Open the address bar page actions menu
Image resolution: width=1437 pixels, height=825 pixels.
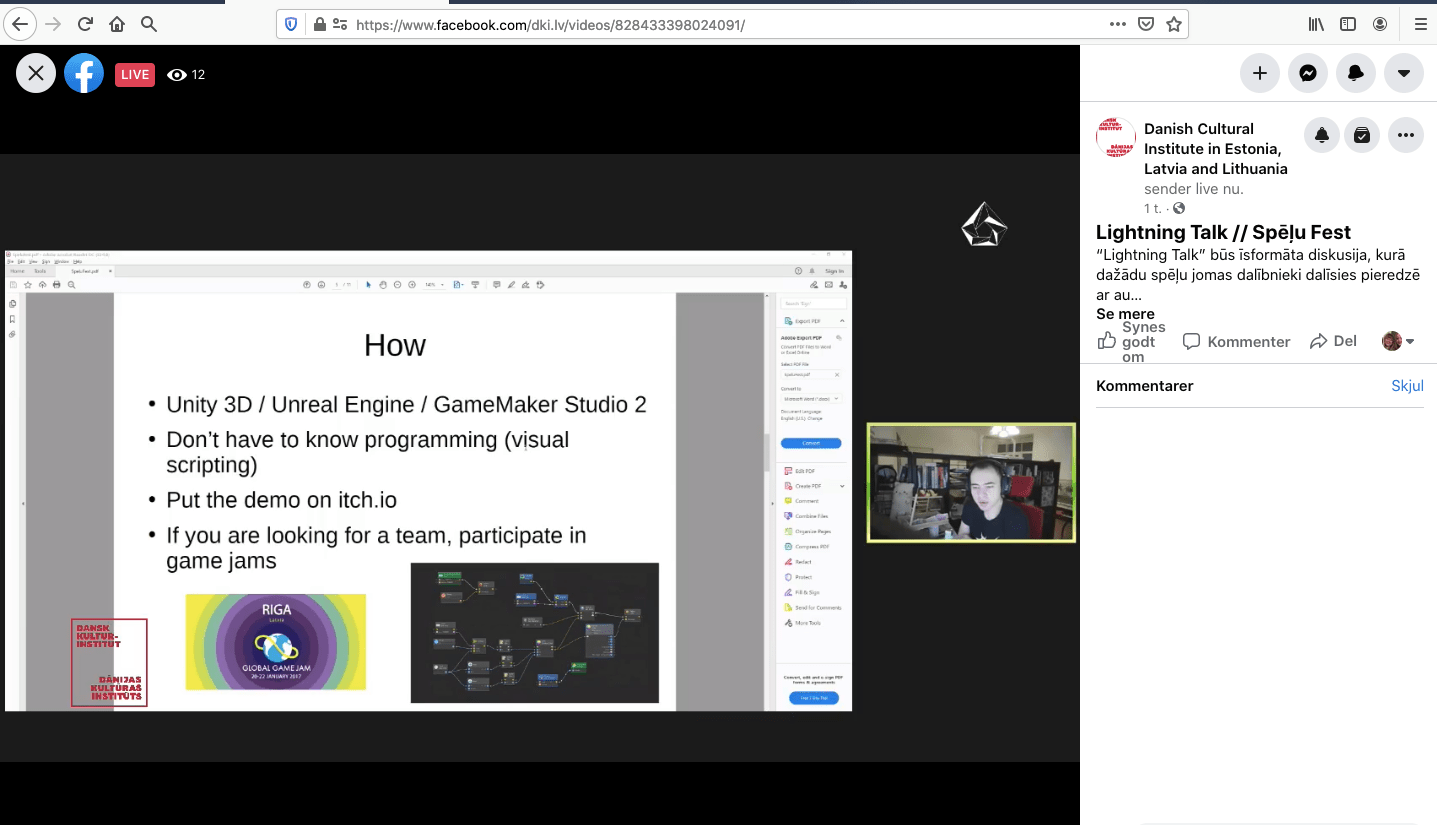pos(1118,24)
